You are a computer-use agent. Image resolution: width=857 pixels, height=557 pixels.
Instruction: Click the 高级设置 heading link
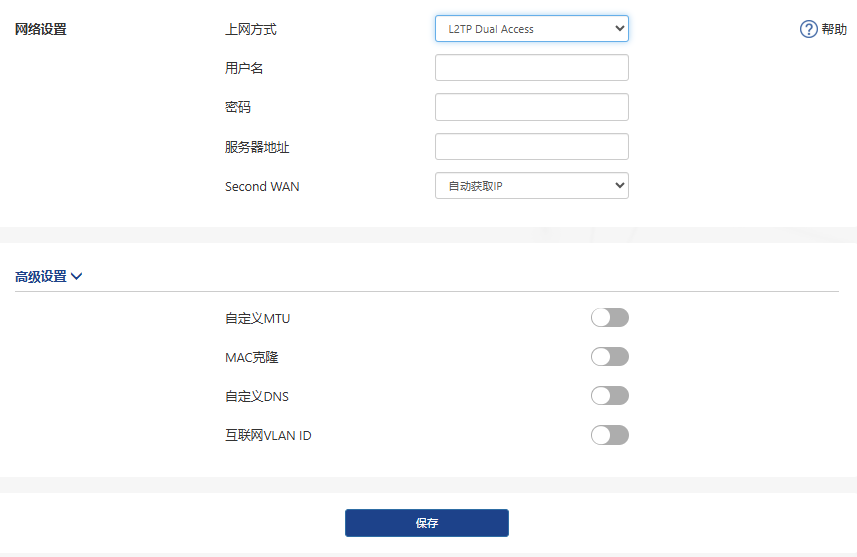tap(41, 277)
